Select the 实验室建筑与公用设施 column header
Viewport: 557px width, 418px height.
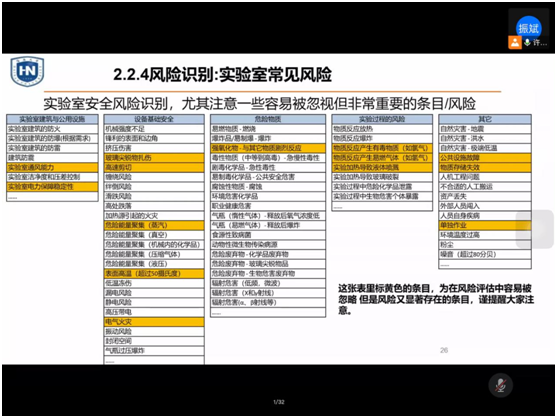point(52,119)
